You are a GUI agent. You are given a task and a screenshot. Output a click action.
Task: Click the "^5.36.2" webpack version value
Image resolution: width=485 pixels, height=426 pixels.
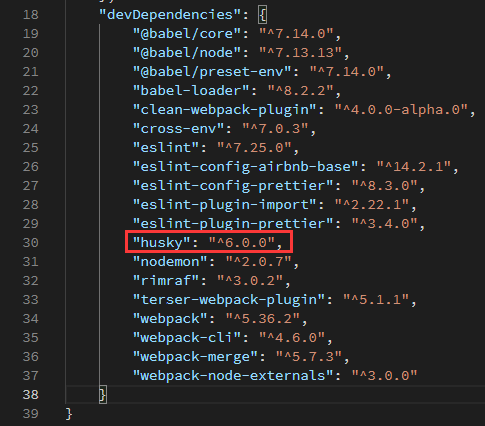coord(263,319)
